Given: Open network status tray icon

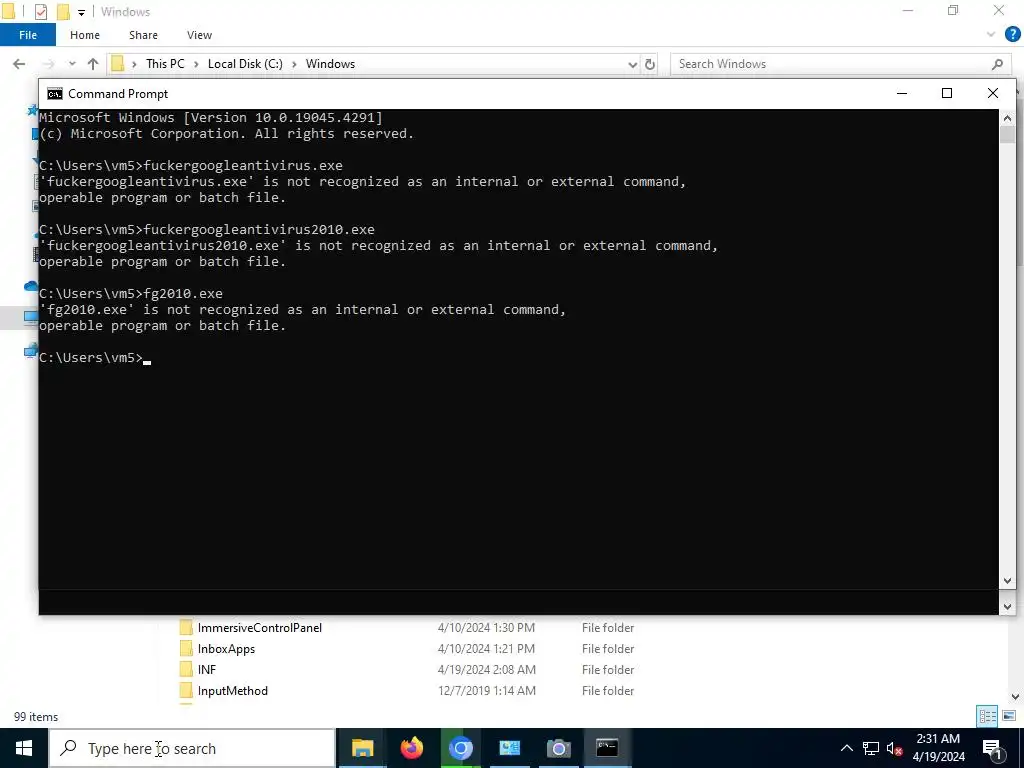Looking at the screenshot, I should point(871,748).
